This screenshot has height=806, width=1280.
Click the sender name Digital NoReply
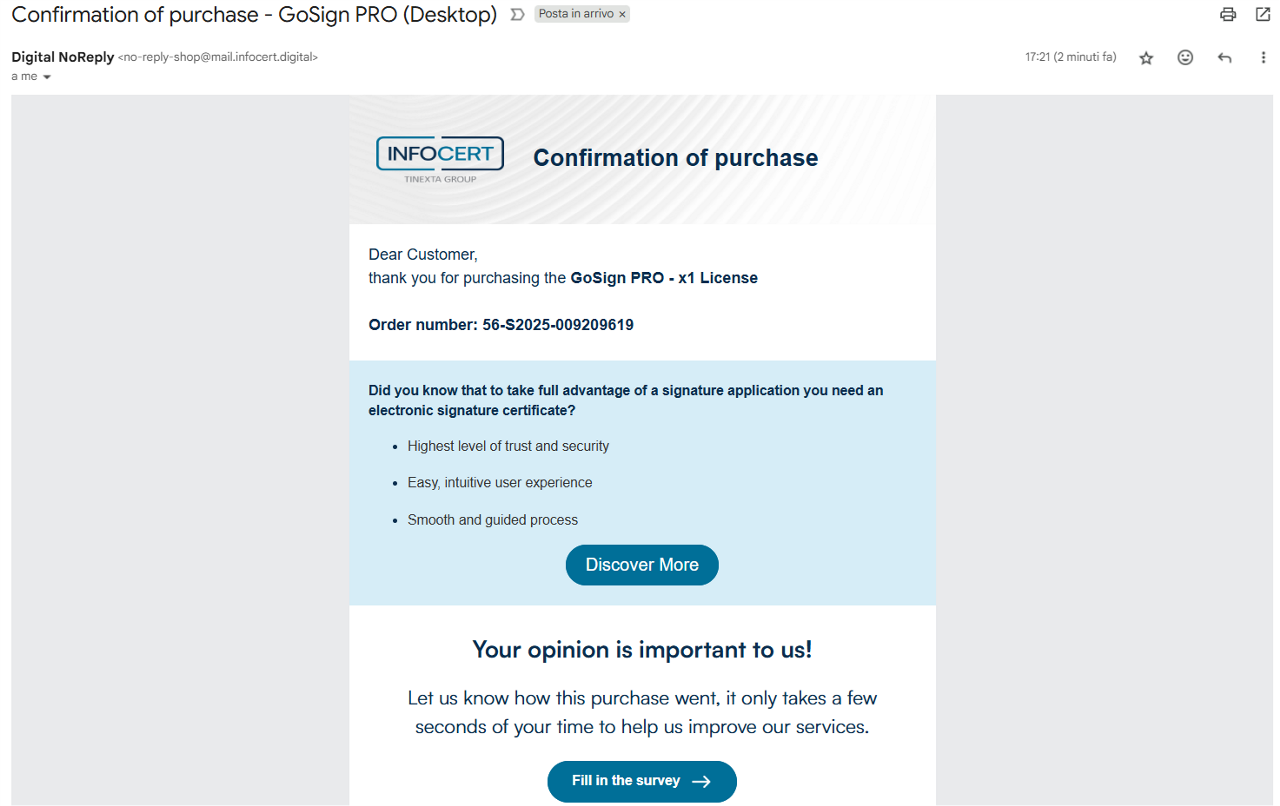62,57
